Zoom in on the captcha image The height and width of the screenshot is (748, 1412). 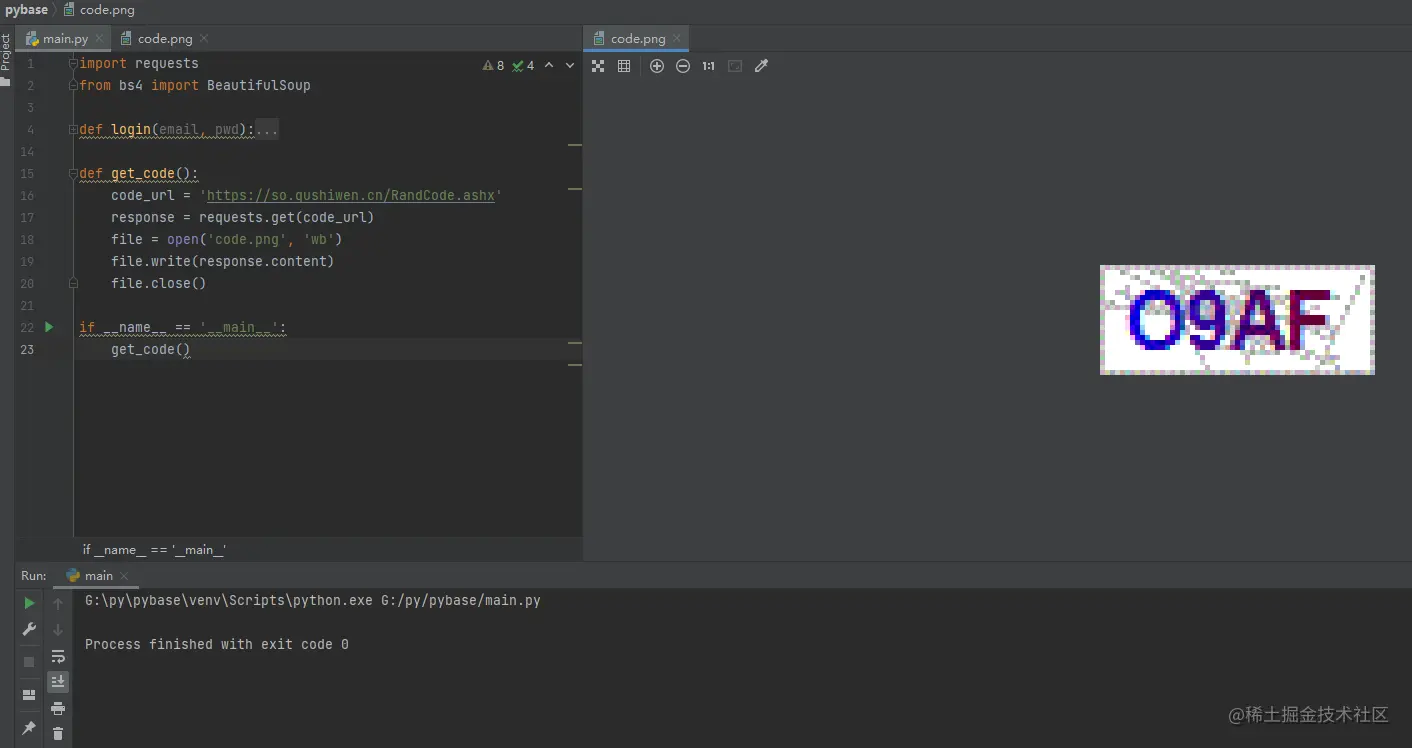pos(657,66)
